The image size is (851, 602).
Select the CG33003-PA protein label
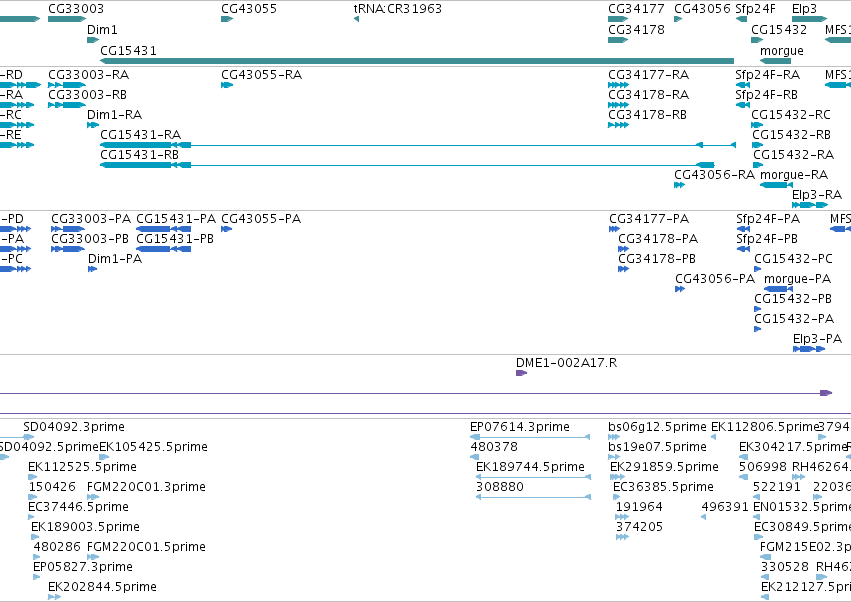coord(91,218)
